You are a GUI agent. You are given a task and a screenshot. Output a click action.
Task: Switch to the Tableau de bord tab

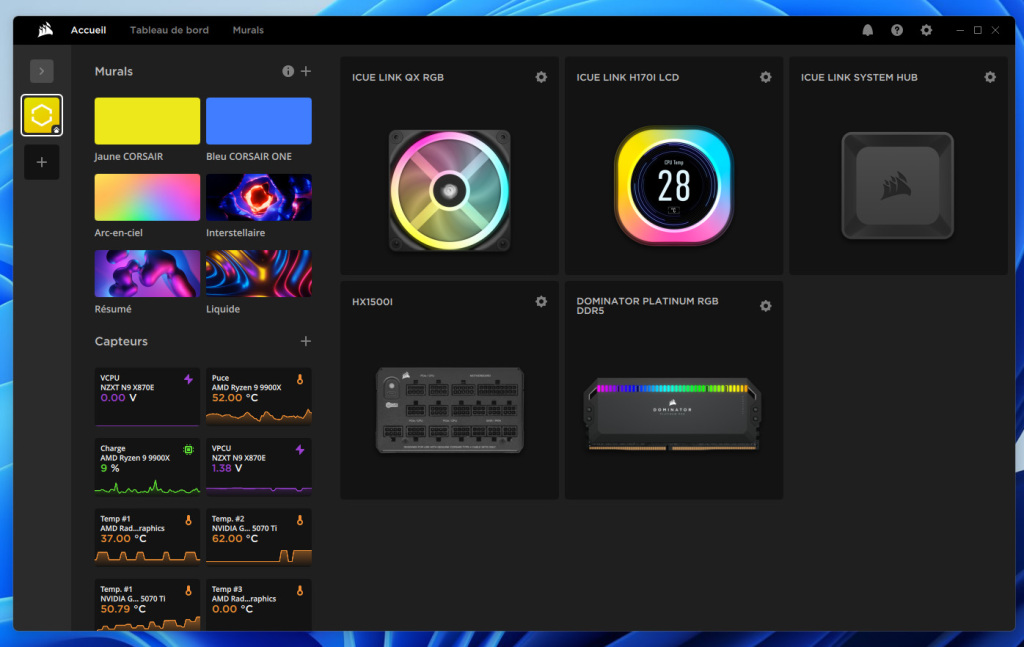coord(169,30)
